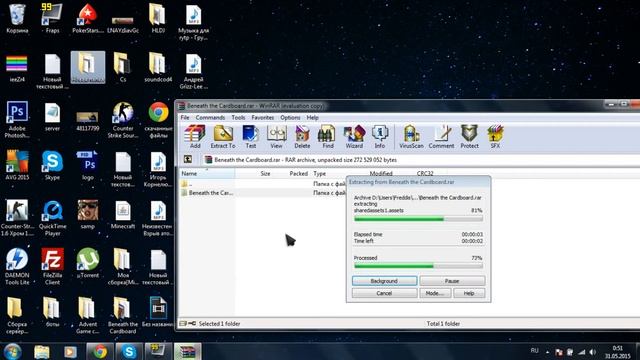Click the DAEMON Tools Lite desktop icon

[17, 266]
